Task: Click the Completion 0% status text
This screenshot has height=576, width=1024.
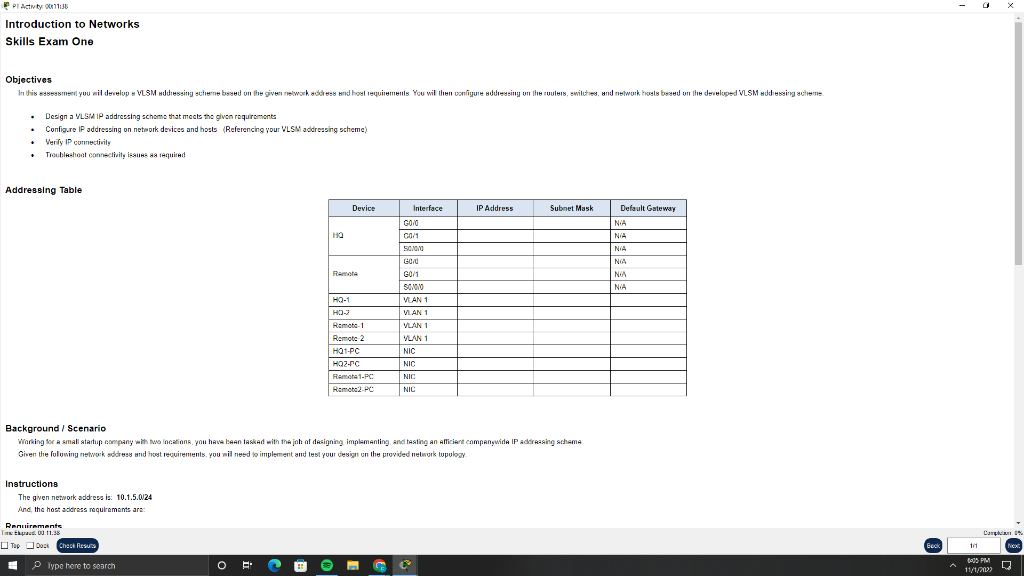Action: (1002, 533)
